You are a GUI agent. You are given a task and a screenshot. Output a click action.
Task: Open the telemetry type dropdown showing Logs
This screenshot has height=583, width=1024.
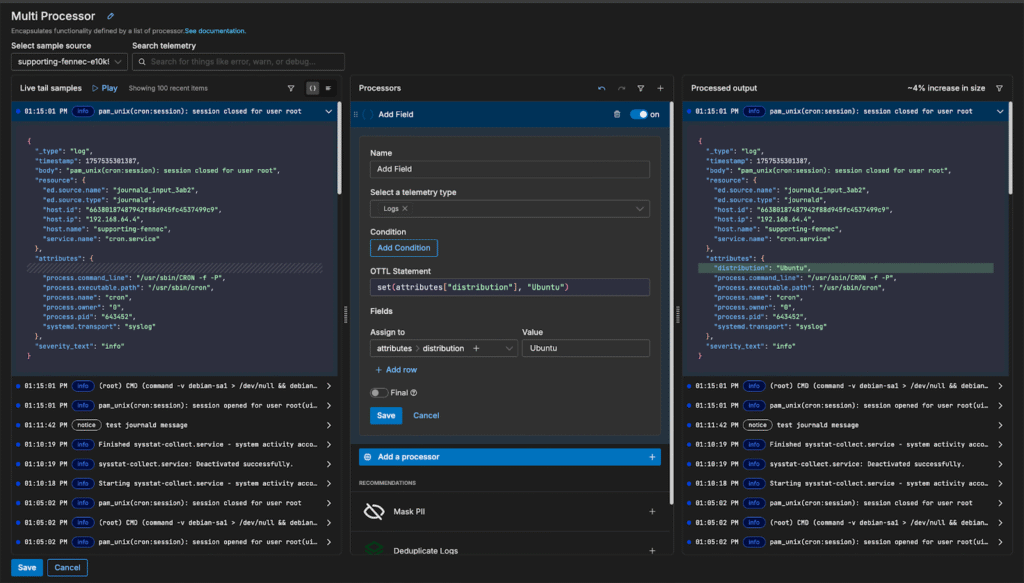(509, 209)
